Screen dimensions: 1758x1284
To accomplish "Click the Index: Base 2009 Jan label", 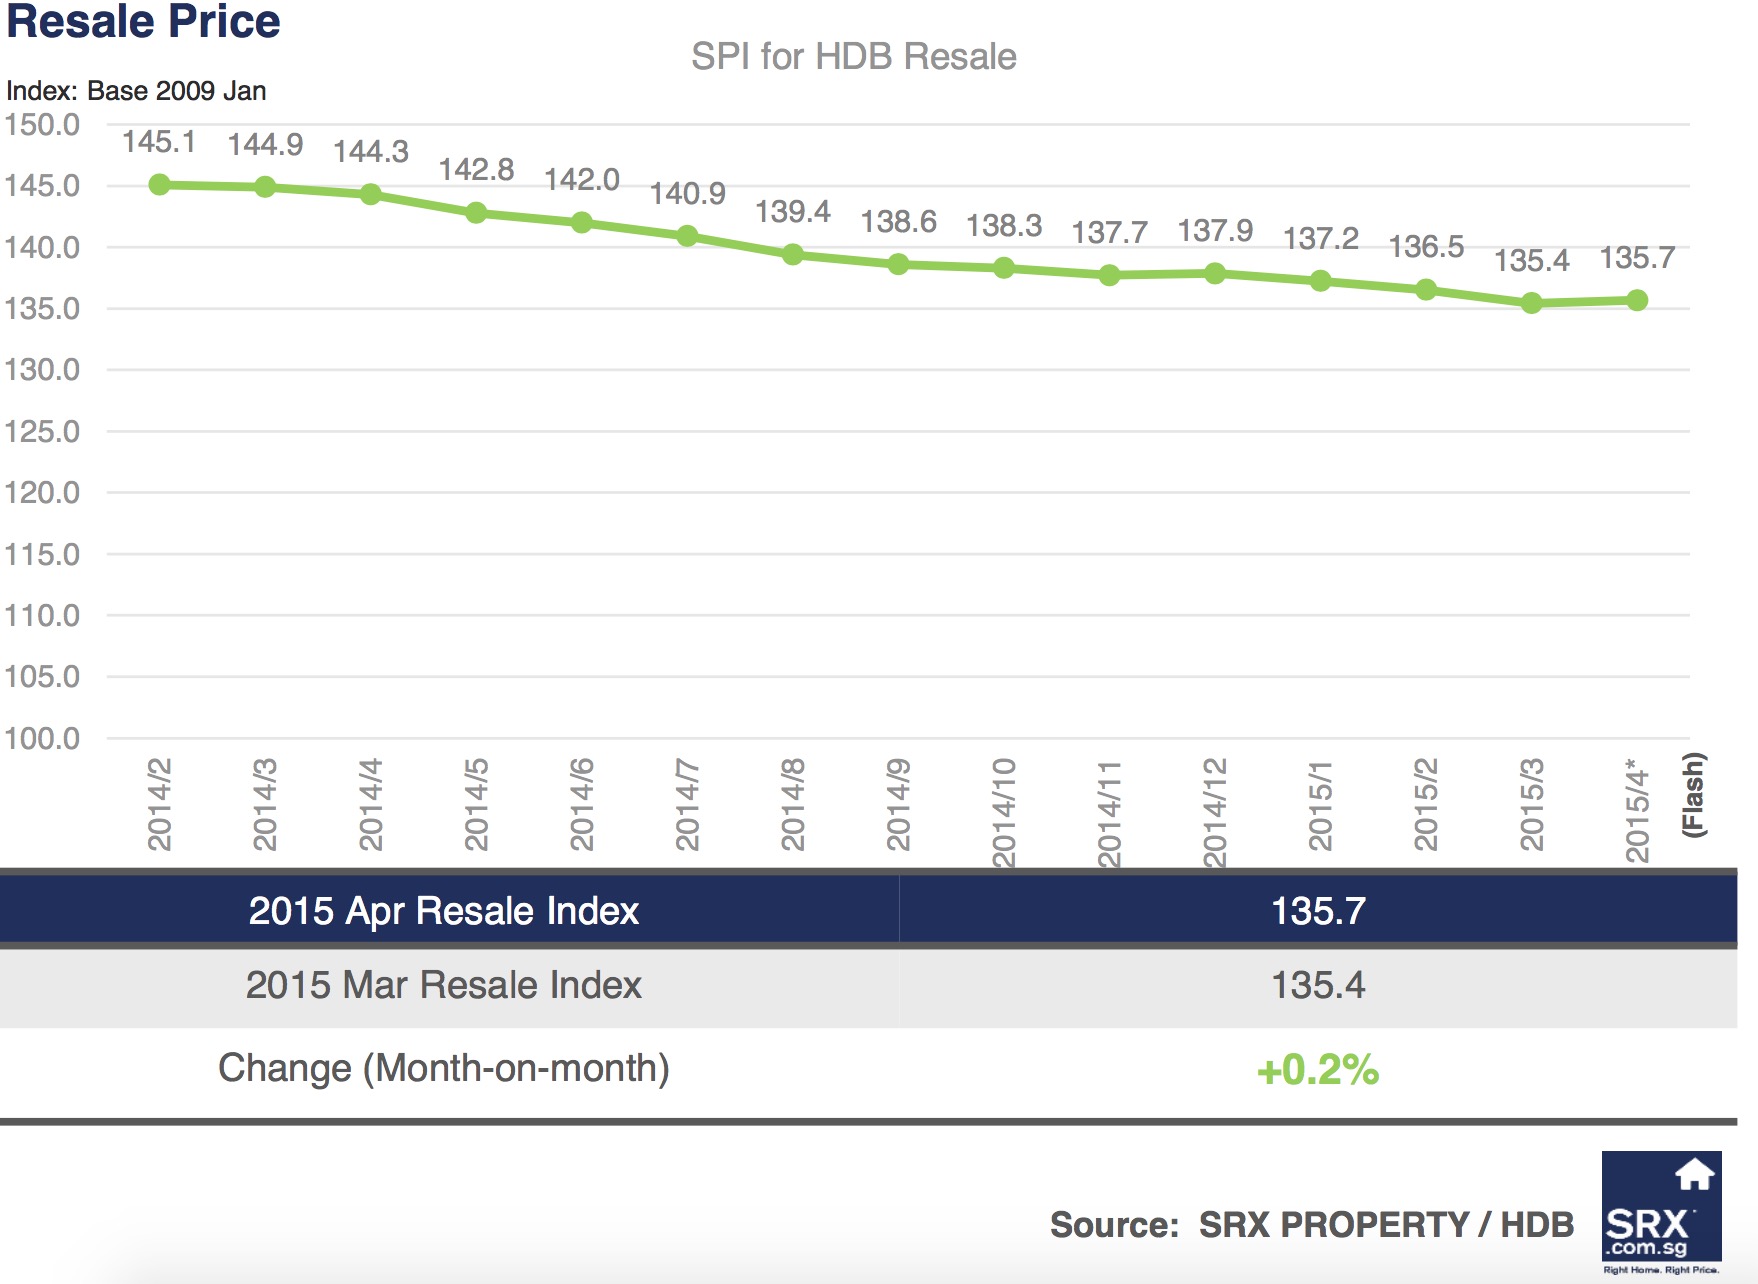I will pyautogui.click(x=136, y=91).
